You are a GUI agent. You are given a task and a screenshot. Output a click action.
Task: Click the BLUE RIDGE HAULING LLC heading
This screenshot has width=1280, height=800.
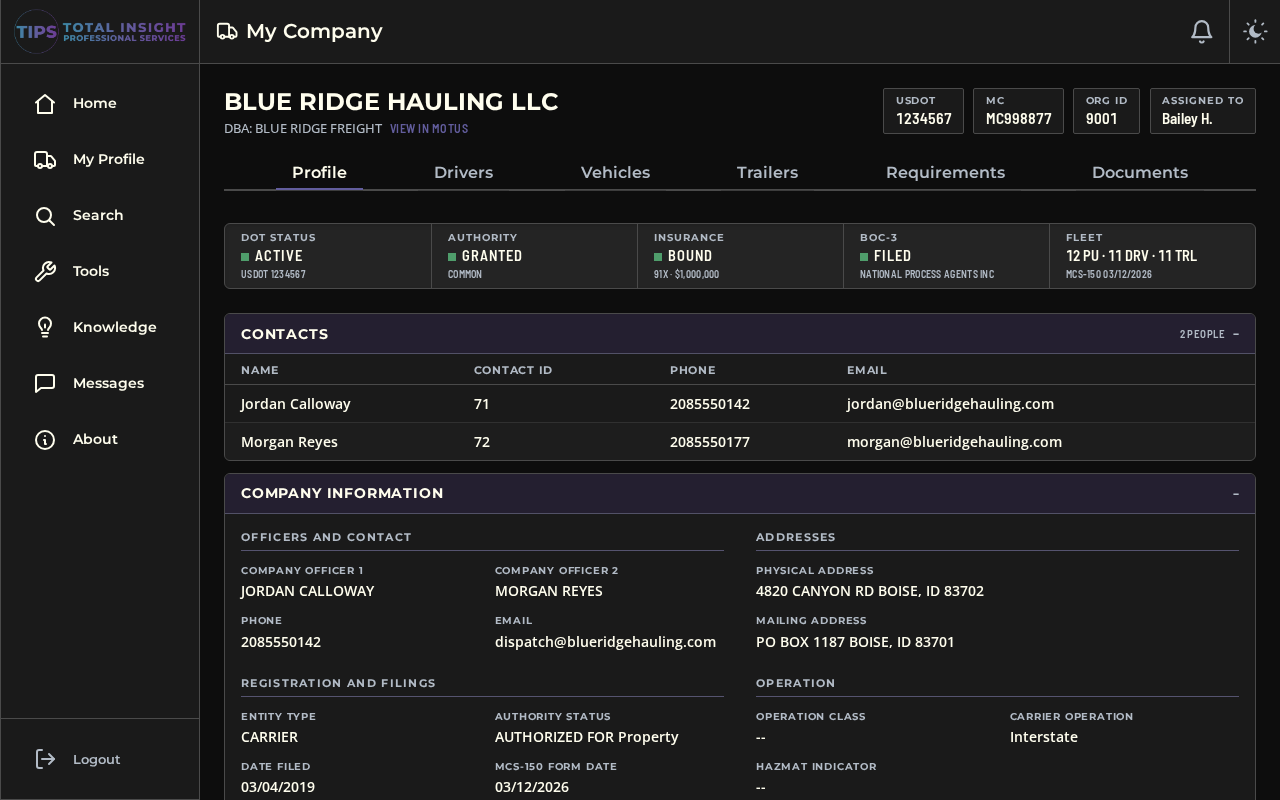click(391, 102)
